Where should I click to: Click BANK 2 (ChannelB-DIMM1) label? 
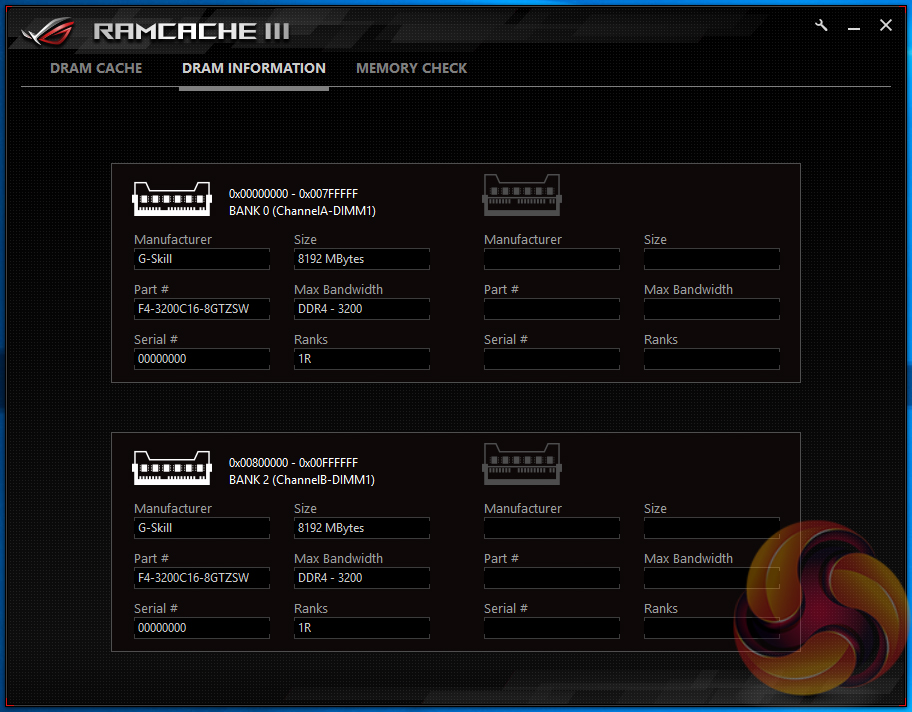pos(302,479)
